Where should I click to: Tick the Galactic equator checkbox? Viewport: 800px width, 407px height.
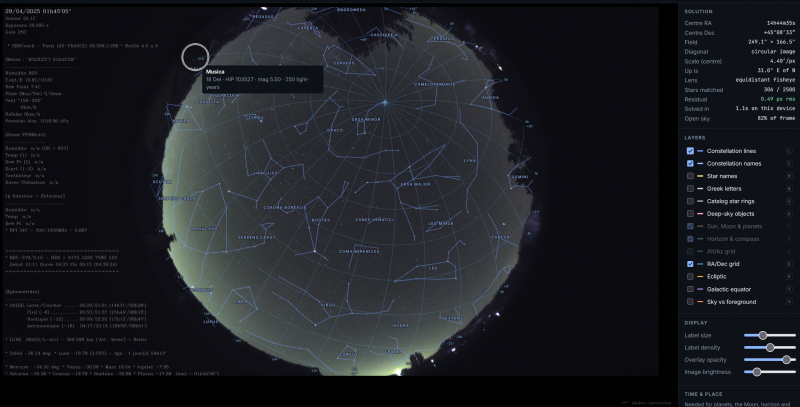click(690, 289)
